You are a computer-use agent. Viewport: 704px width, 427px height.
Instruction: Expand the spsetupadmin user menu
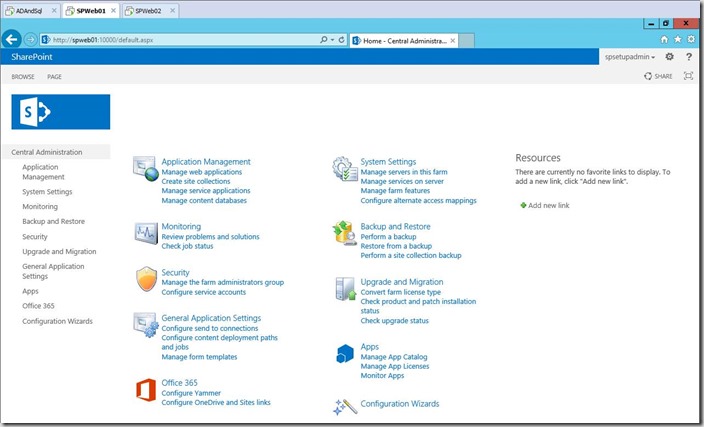(x=631, y=57)
